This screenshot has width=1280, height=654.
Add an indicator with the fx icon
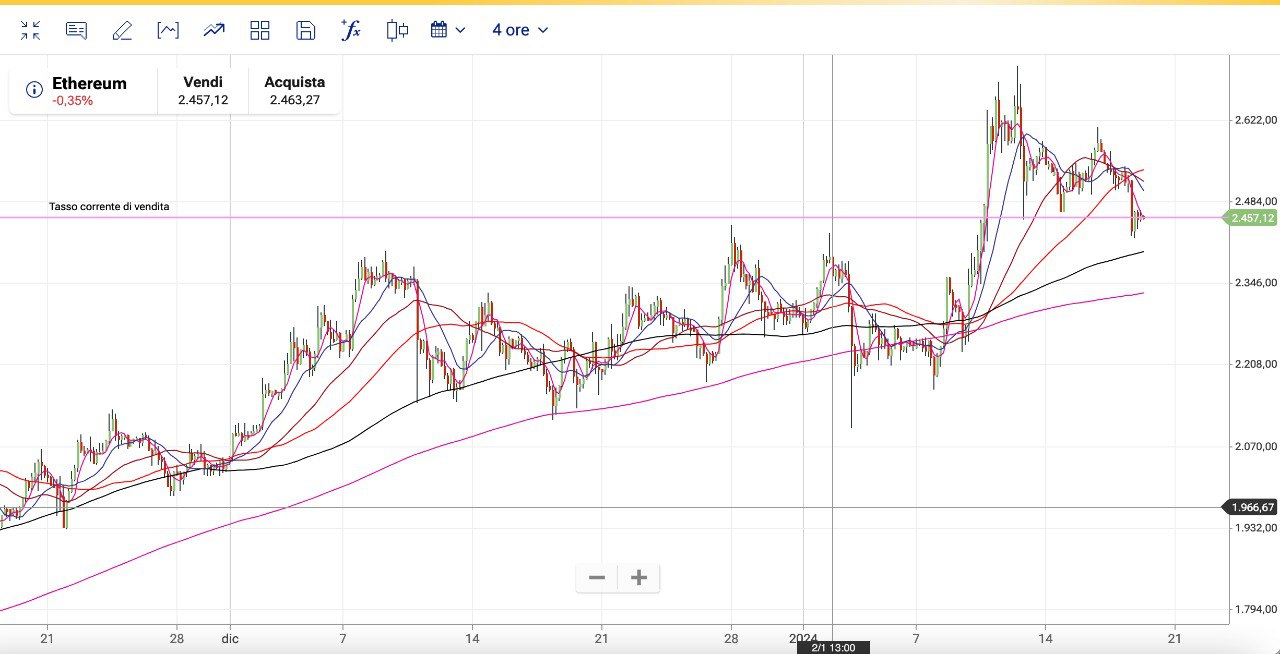pyautogui.click(x=350, y=30)
